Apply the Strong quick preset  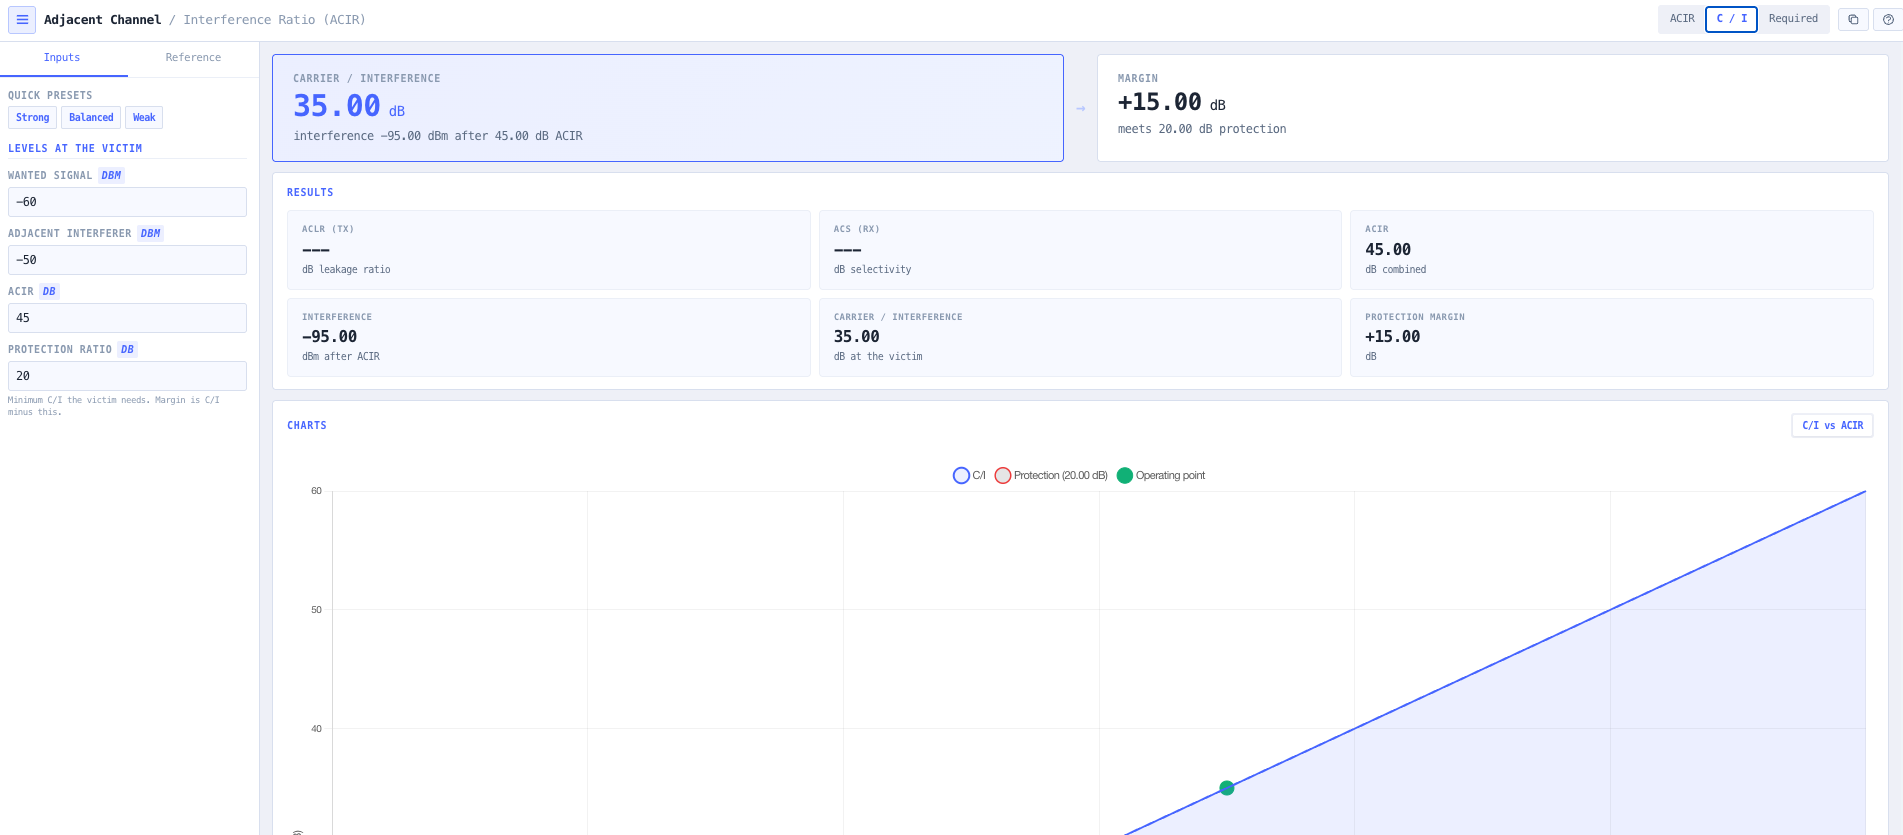(x=32, y=118)
